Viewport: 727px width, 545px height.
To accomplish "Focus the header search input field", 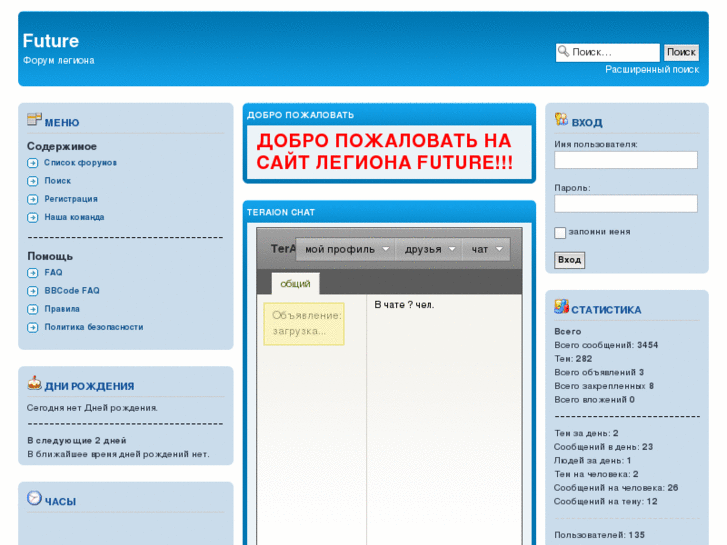I will (607, 52).
